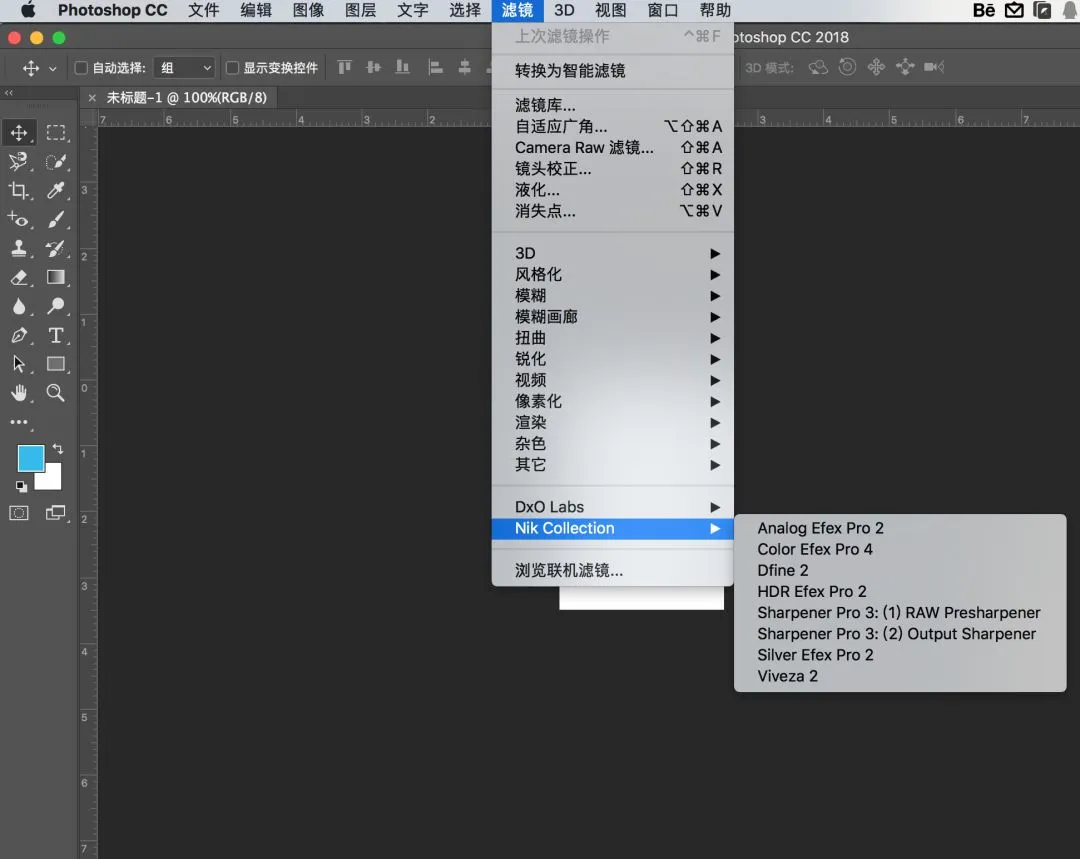Swap foreground and background colors

pyautogui.click(x=58, y=449)
